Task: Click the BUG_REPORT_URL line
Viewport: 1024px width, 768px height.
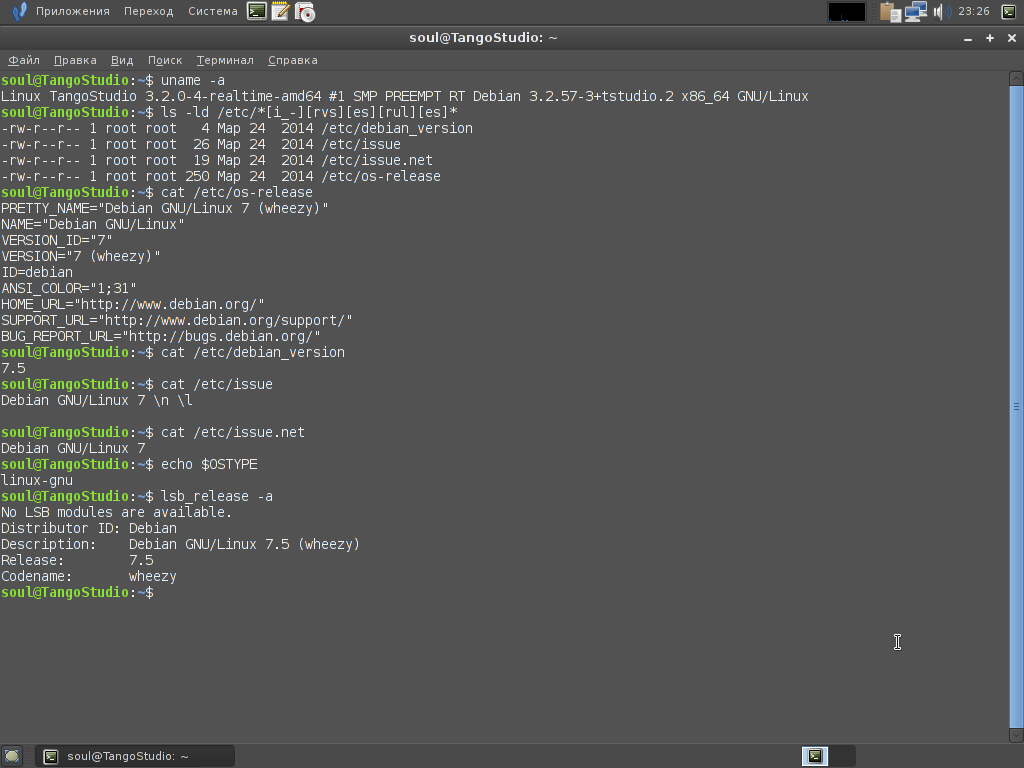Action: point(161,336)
